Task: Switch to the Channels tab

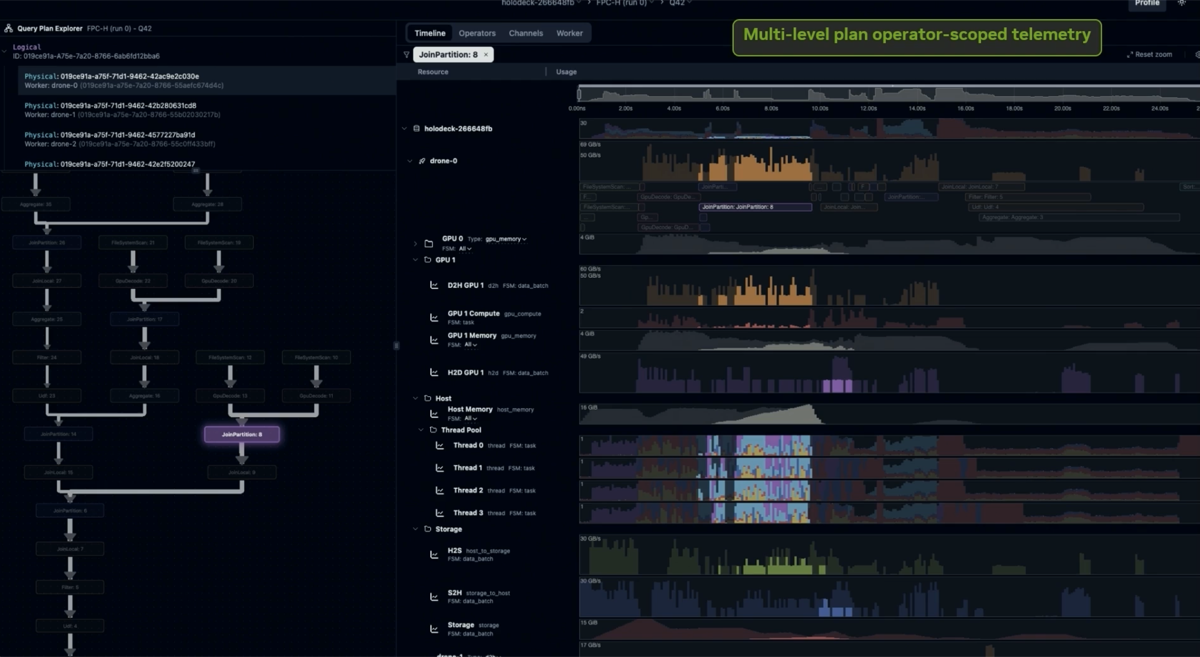Action: tap(526, 33)
